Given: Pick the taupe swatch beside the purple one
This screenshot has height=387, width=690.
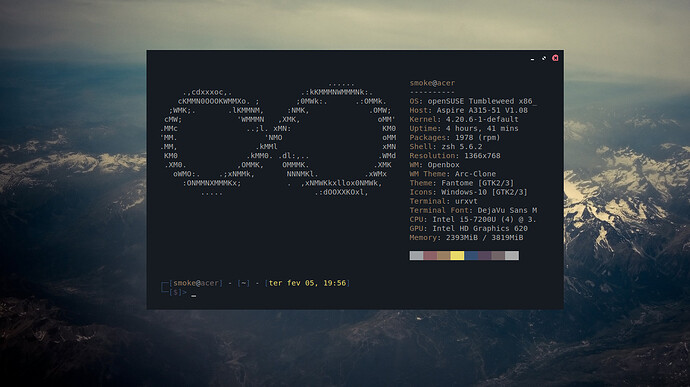Looking at the screenshot, I should (498, 256).
